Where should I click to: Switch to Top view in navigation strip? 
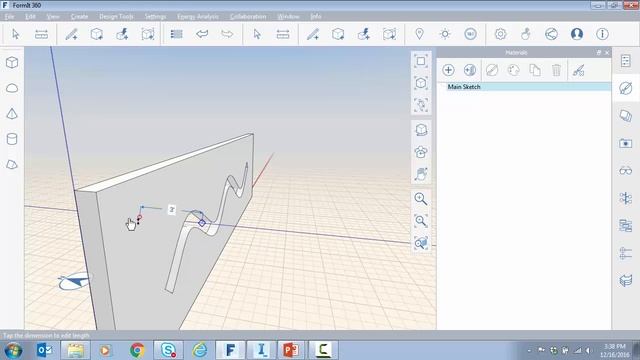421,61
